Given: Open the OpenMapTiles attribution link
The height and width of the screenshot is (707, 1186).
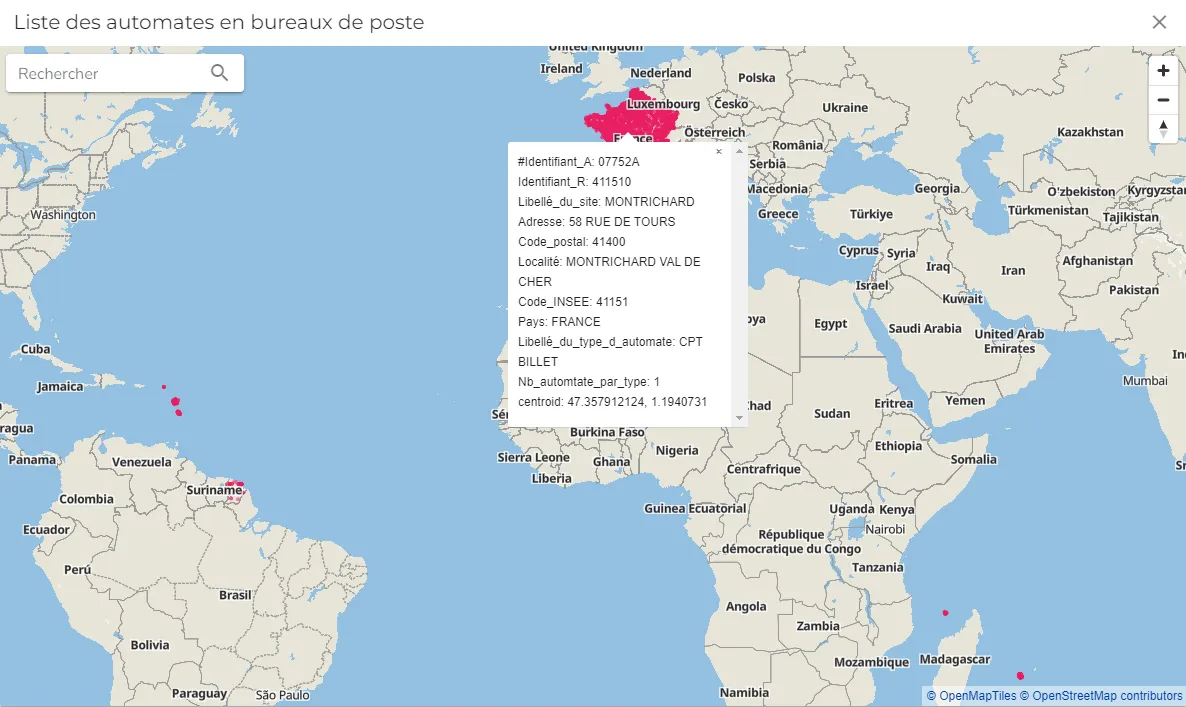Looking at the screenshot, I should click(971, 696).
